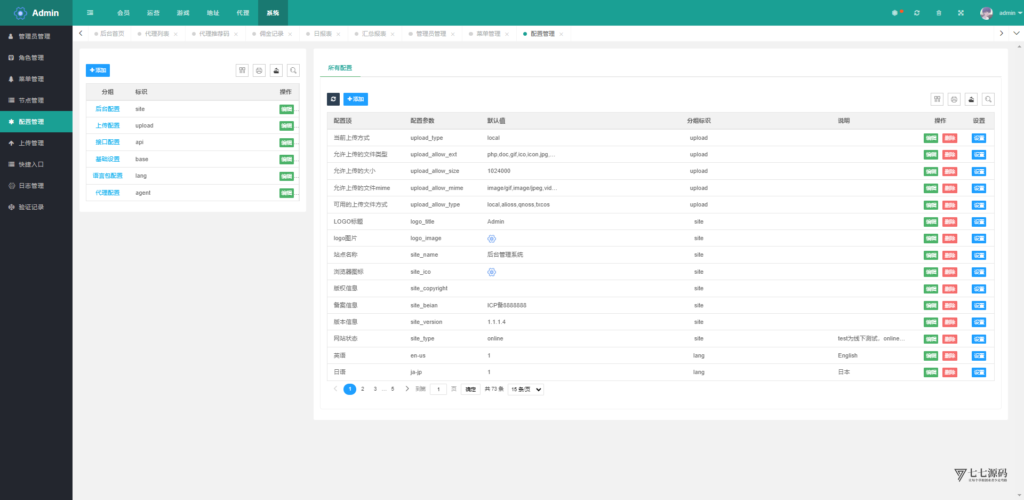Go to page 2 in pagination
The image size is (1024, 500).
click(x=363, y=389)
